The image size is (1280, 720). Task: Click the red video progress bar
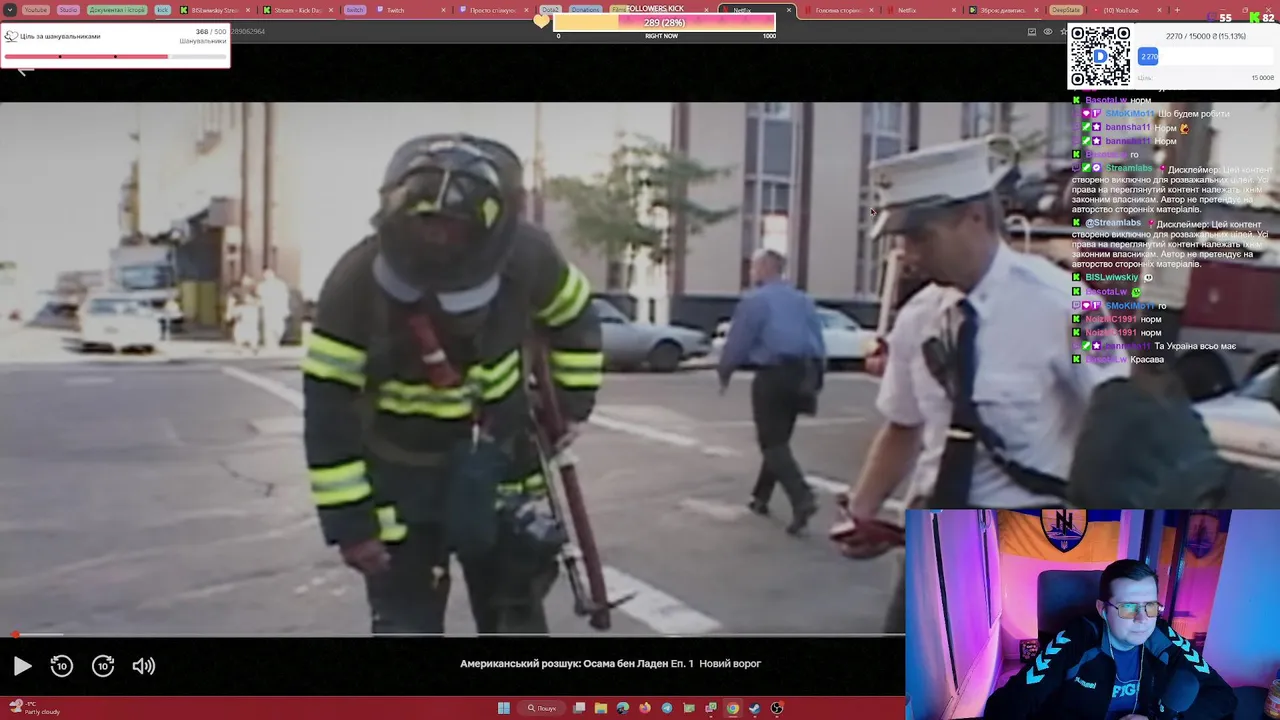pos(452,634)
